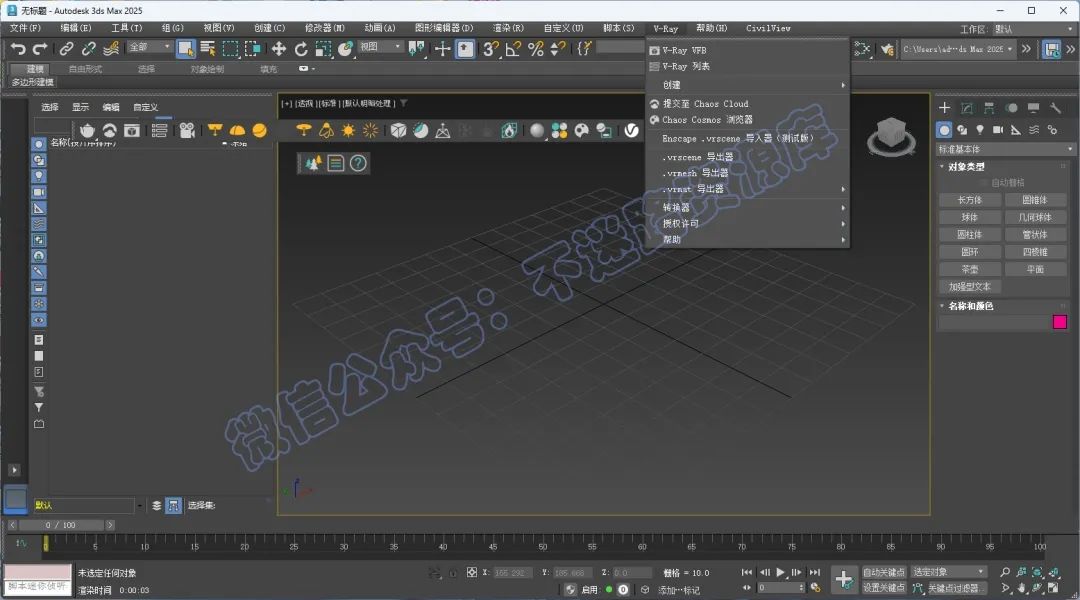
Task: Toggle Percent Snap icon
Action: 536,48
